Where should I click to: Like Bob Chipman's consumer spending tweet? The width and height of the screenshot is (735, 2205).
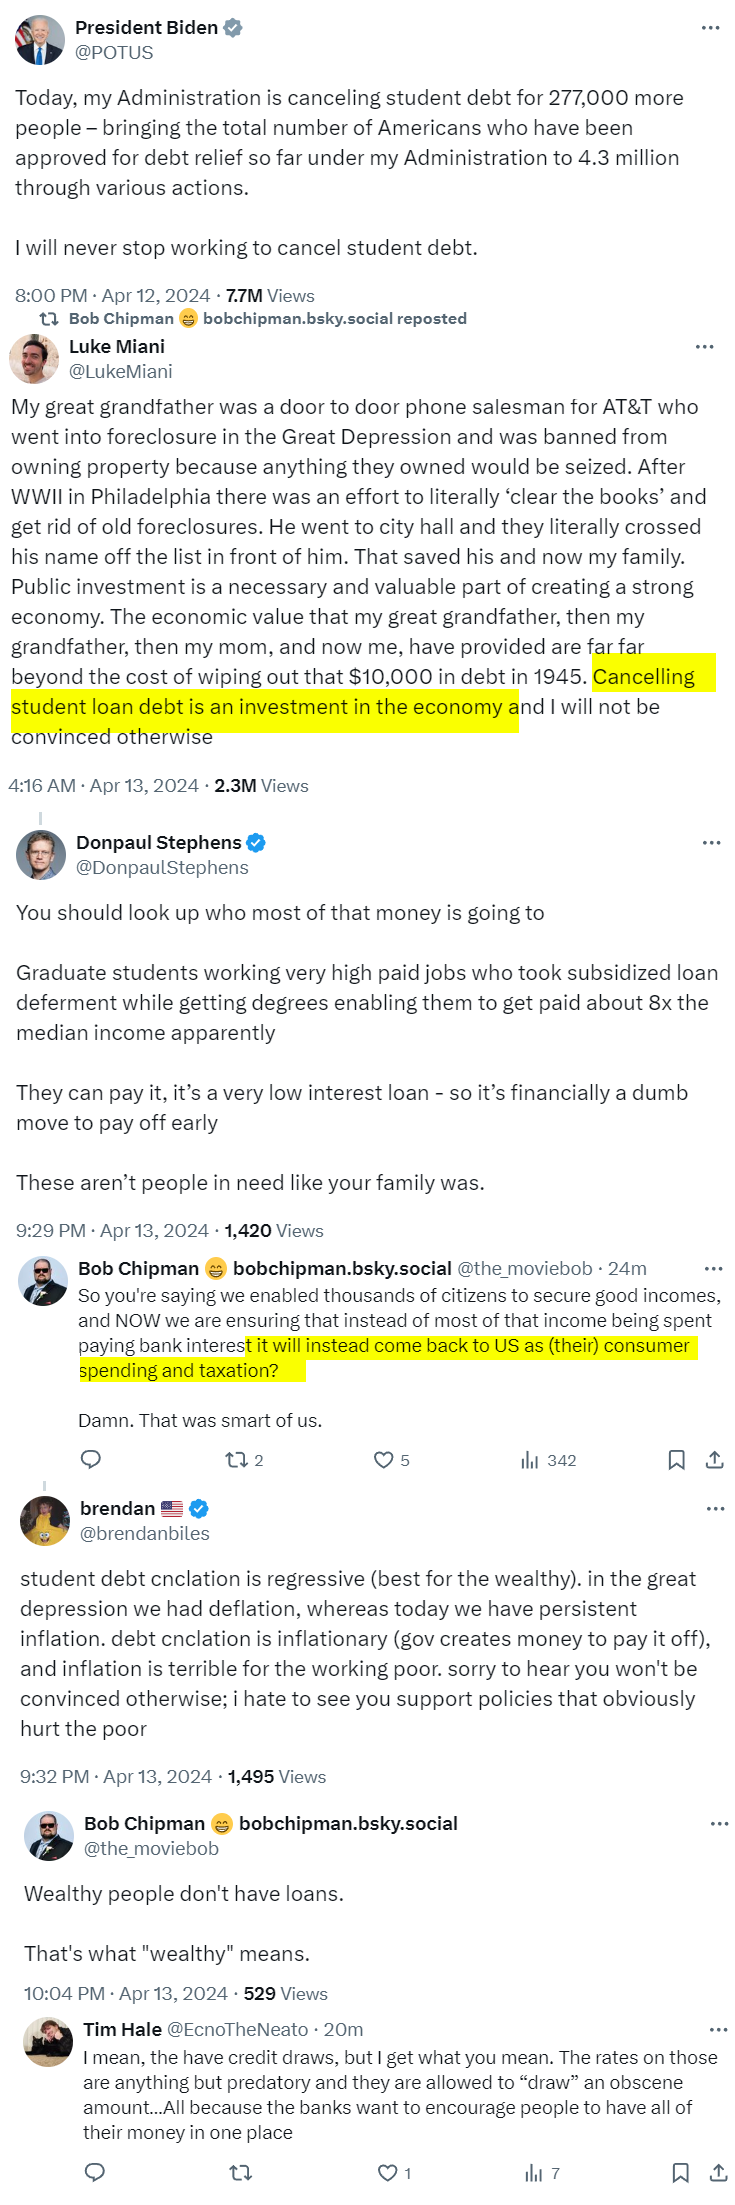point(383,1460)
